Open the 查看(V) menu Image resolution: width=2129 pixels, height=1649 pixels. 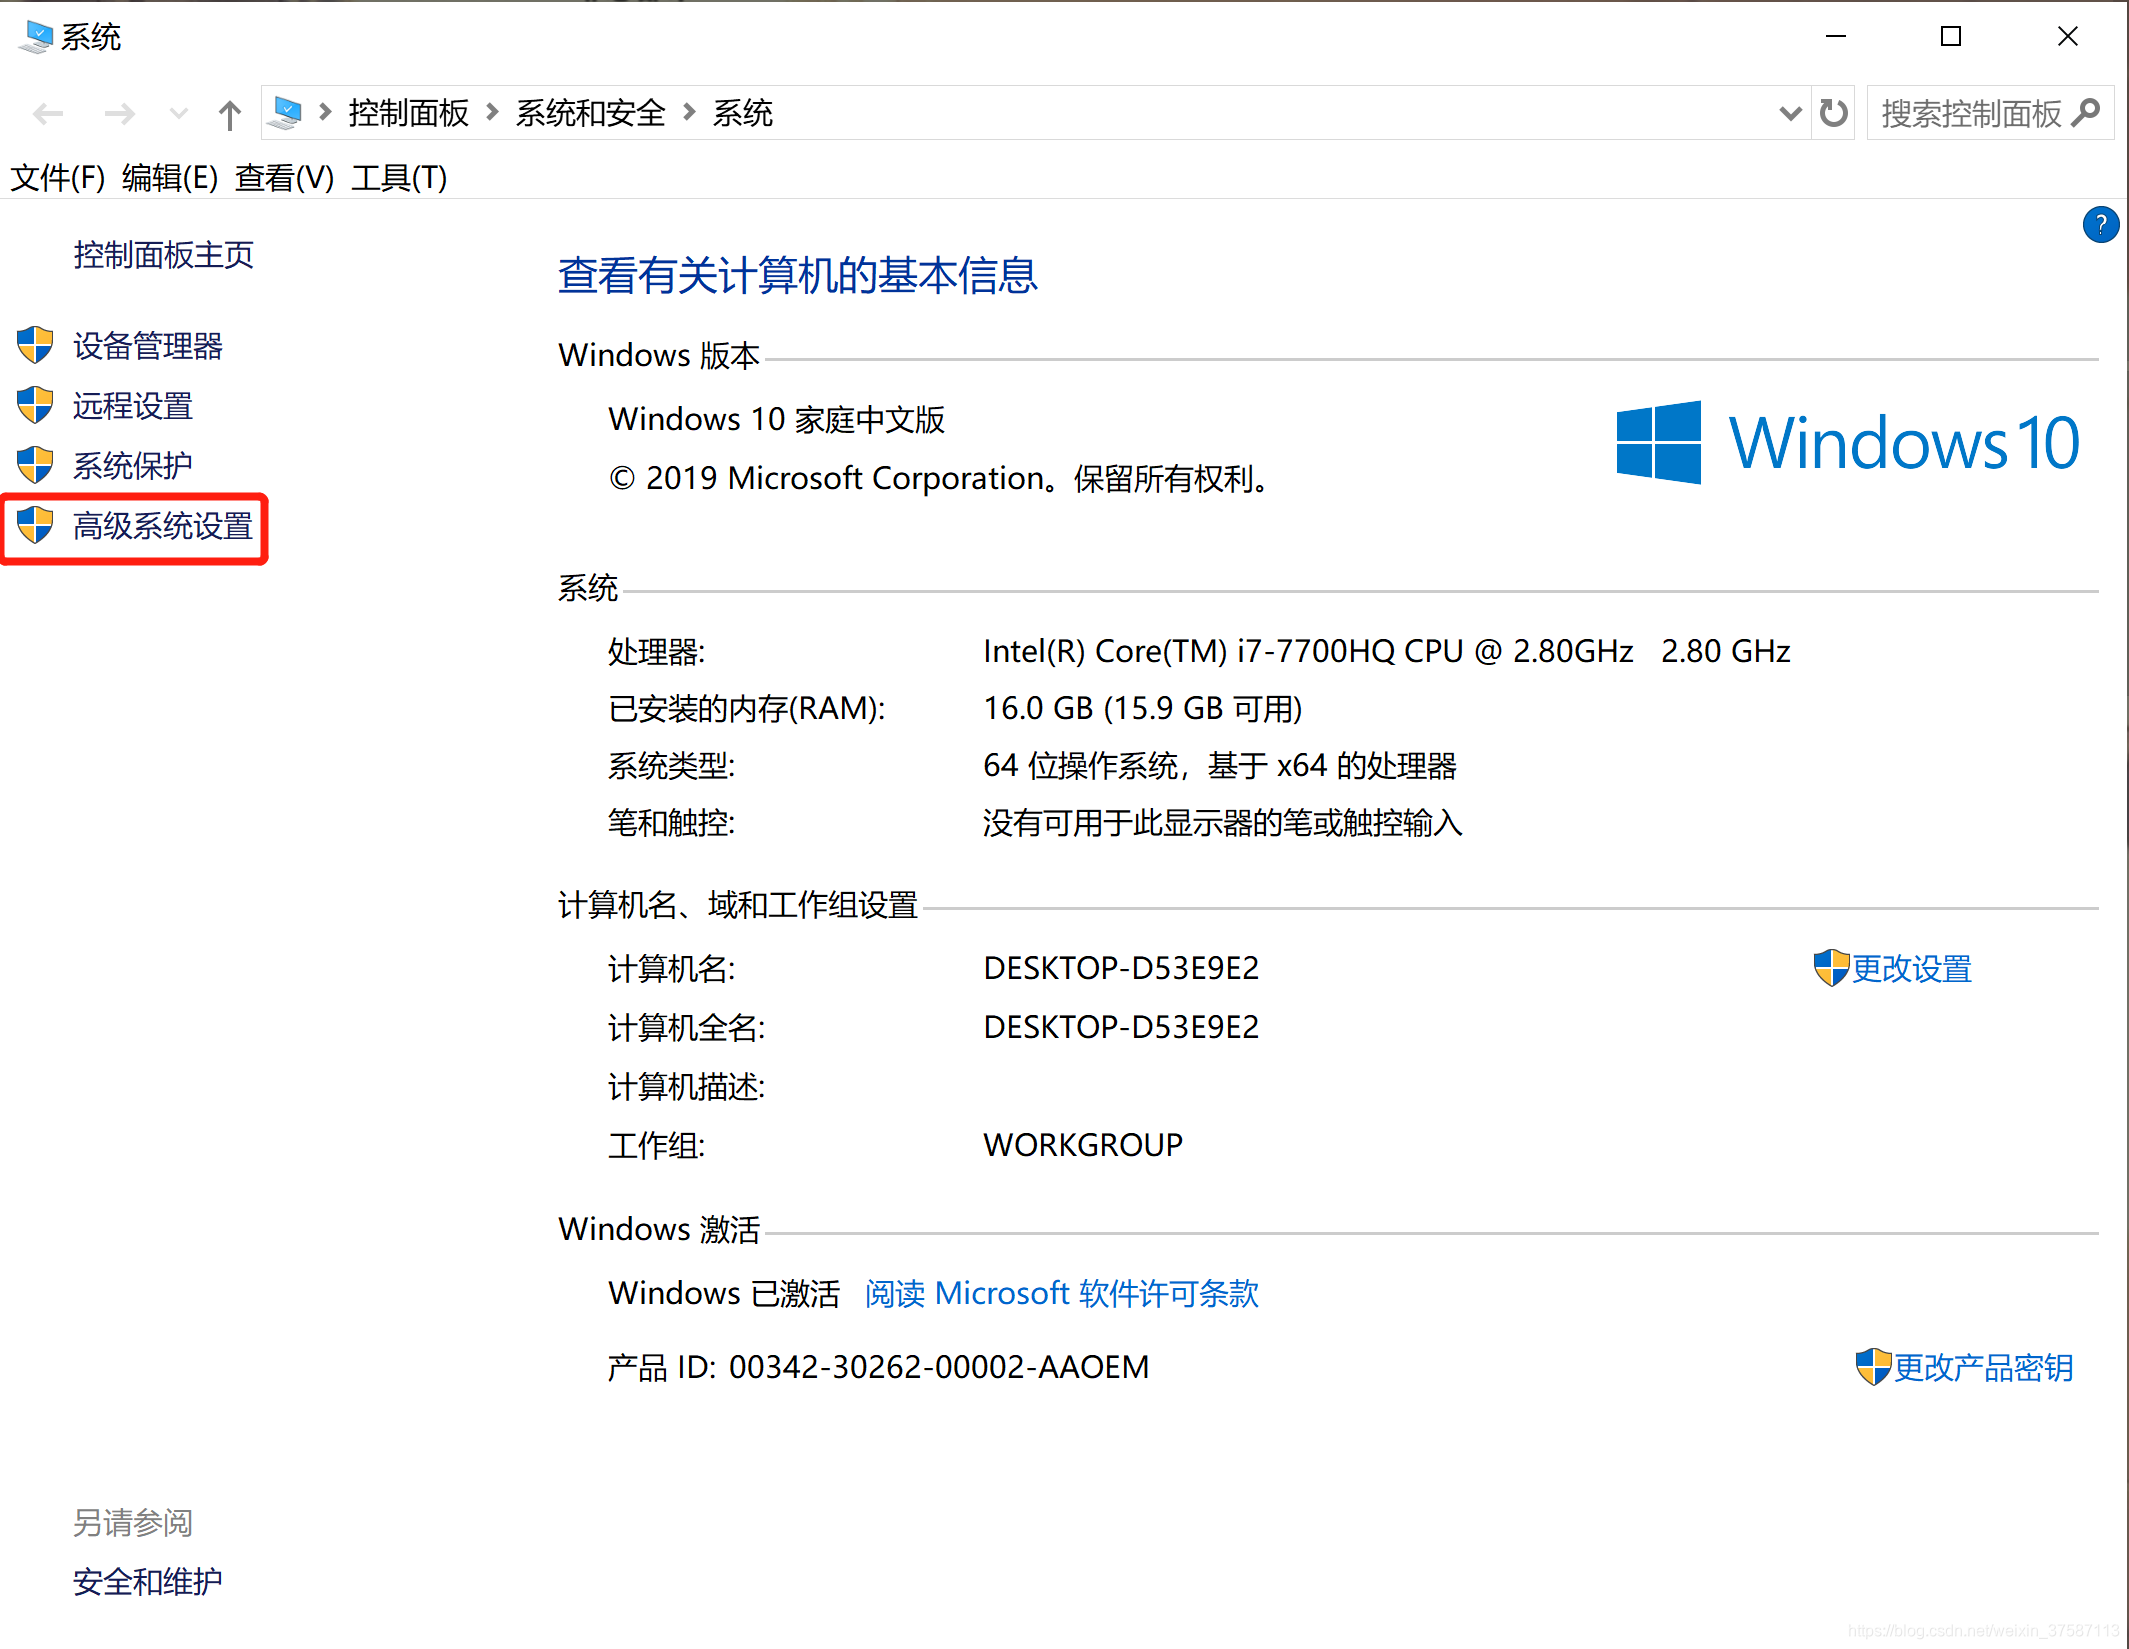pos(284,178)
